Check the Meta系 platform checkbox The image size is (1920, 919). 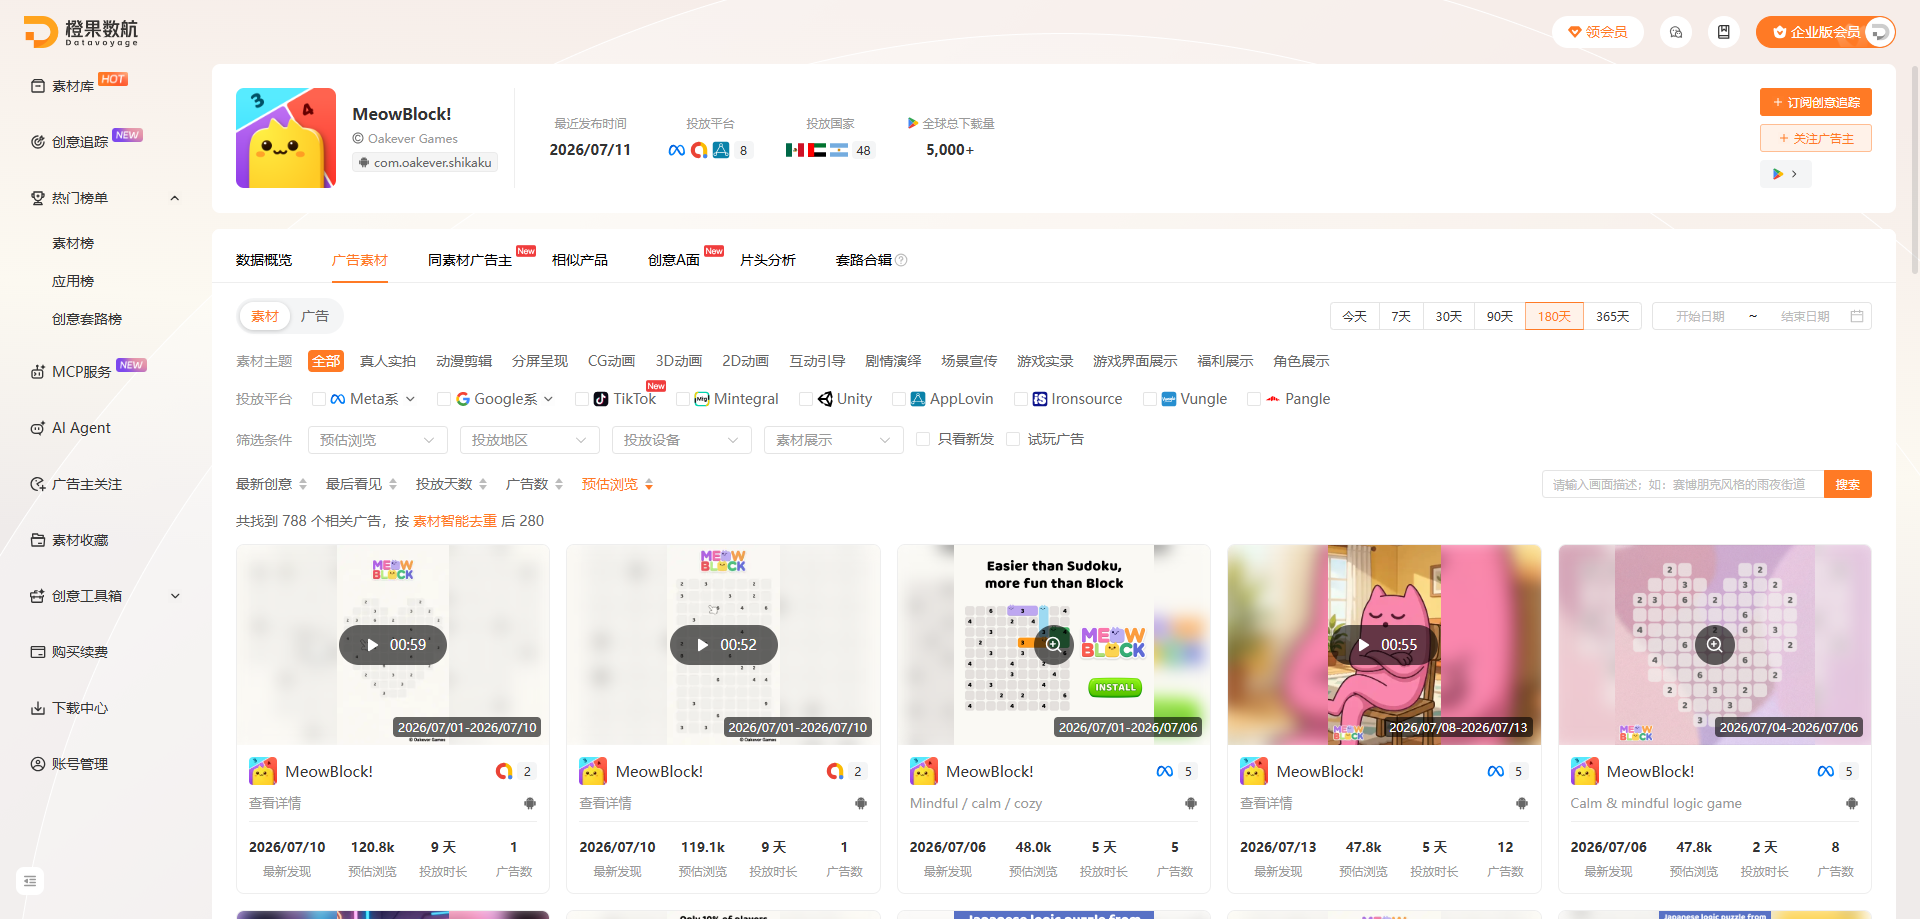319,399
